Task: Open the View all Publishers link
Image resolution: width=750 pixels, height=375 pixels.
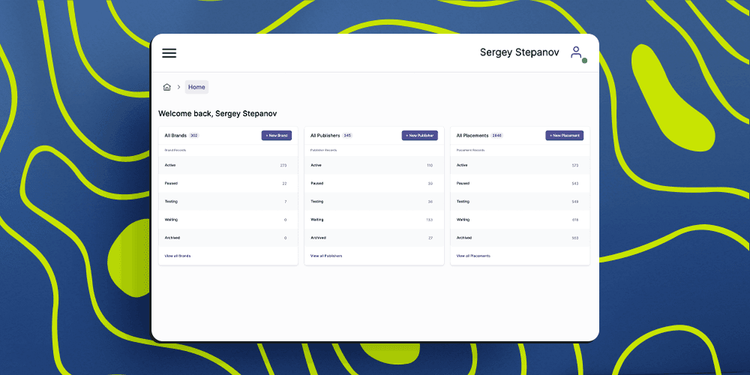Action: coord(326,256)
